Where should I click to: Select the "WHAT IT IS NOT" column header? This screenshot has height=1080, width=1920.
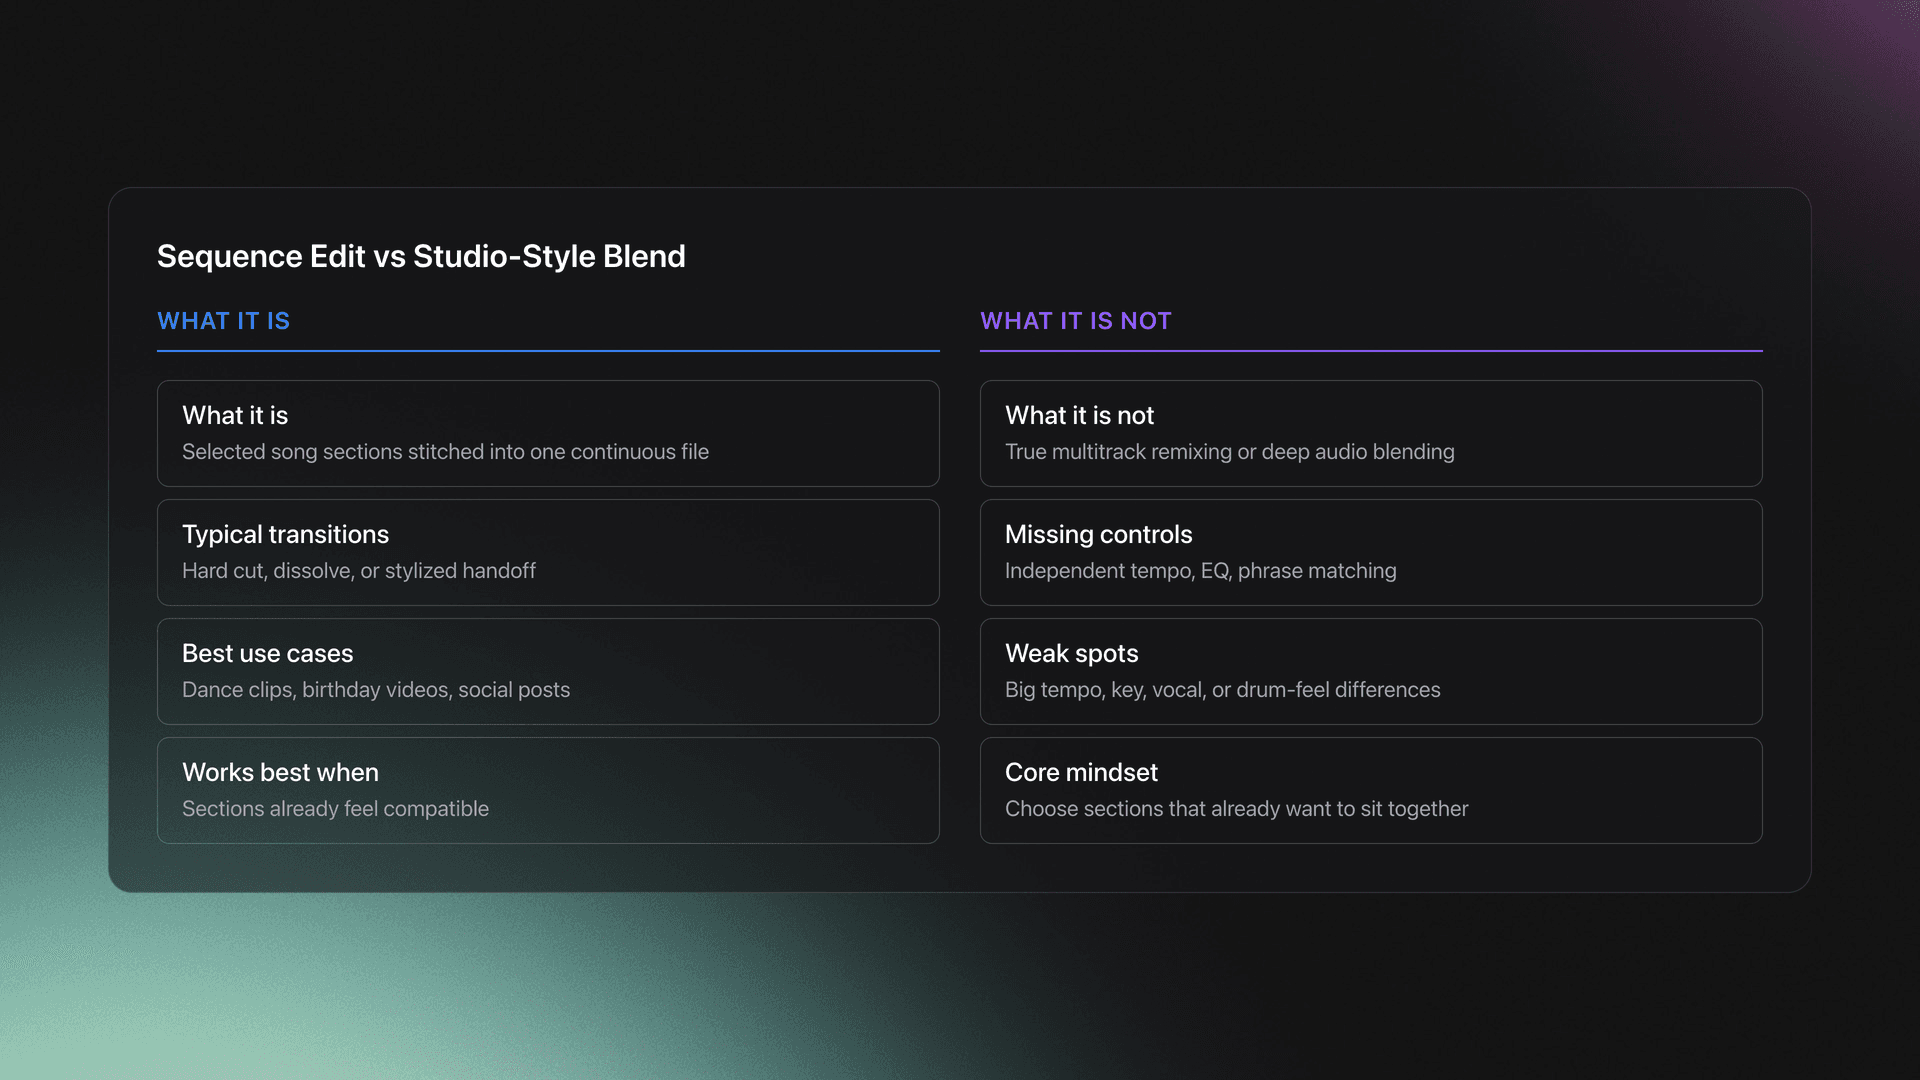1076,321
